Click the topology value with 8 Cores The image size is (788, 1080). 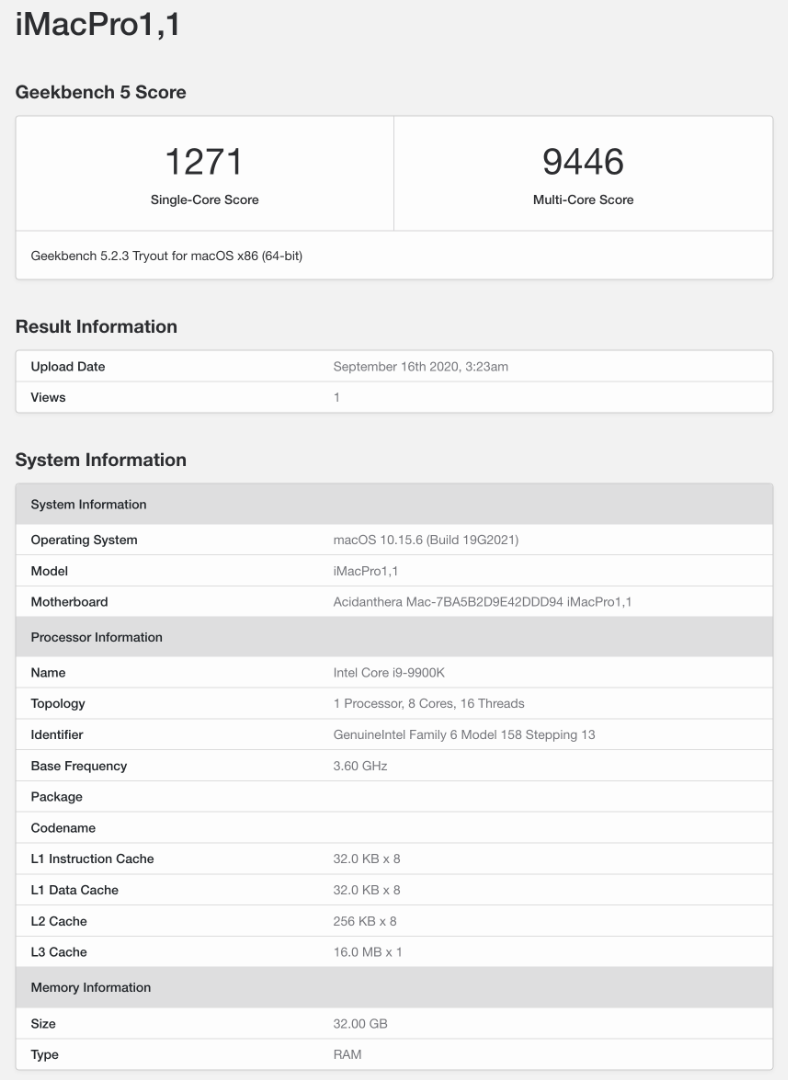click(428, 704)
